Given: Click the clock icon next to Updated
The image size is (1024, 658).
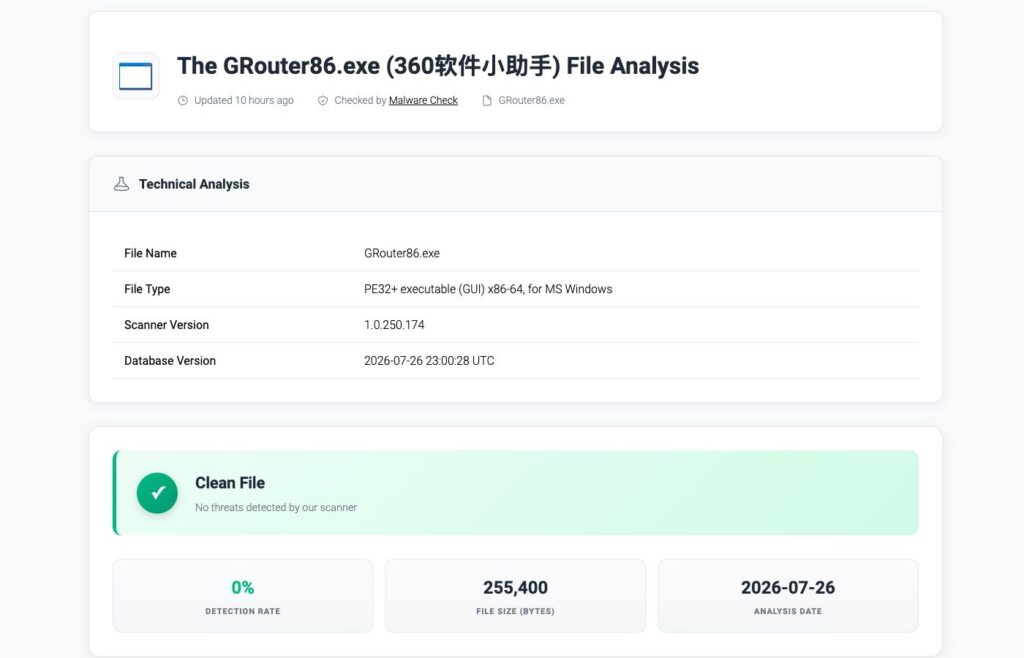Looking at the screenshot, I should click(x=183, y=101).
